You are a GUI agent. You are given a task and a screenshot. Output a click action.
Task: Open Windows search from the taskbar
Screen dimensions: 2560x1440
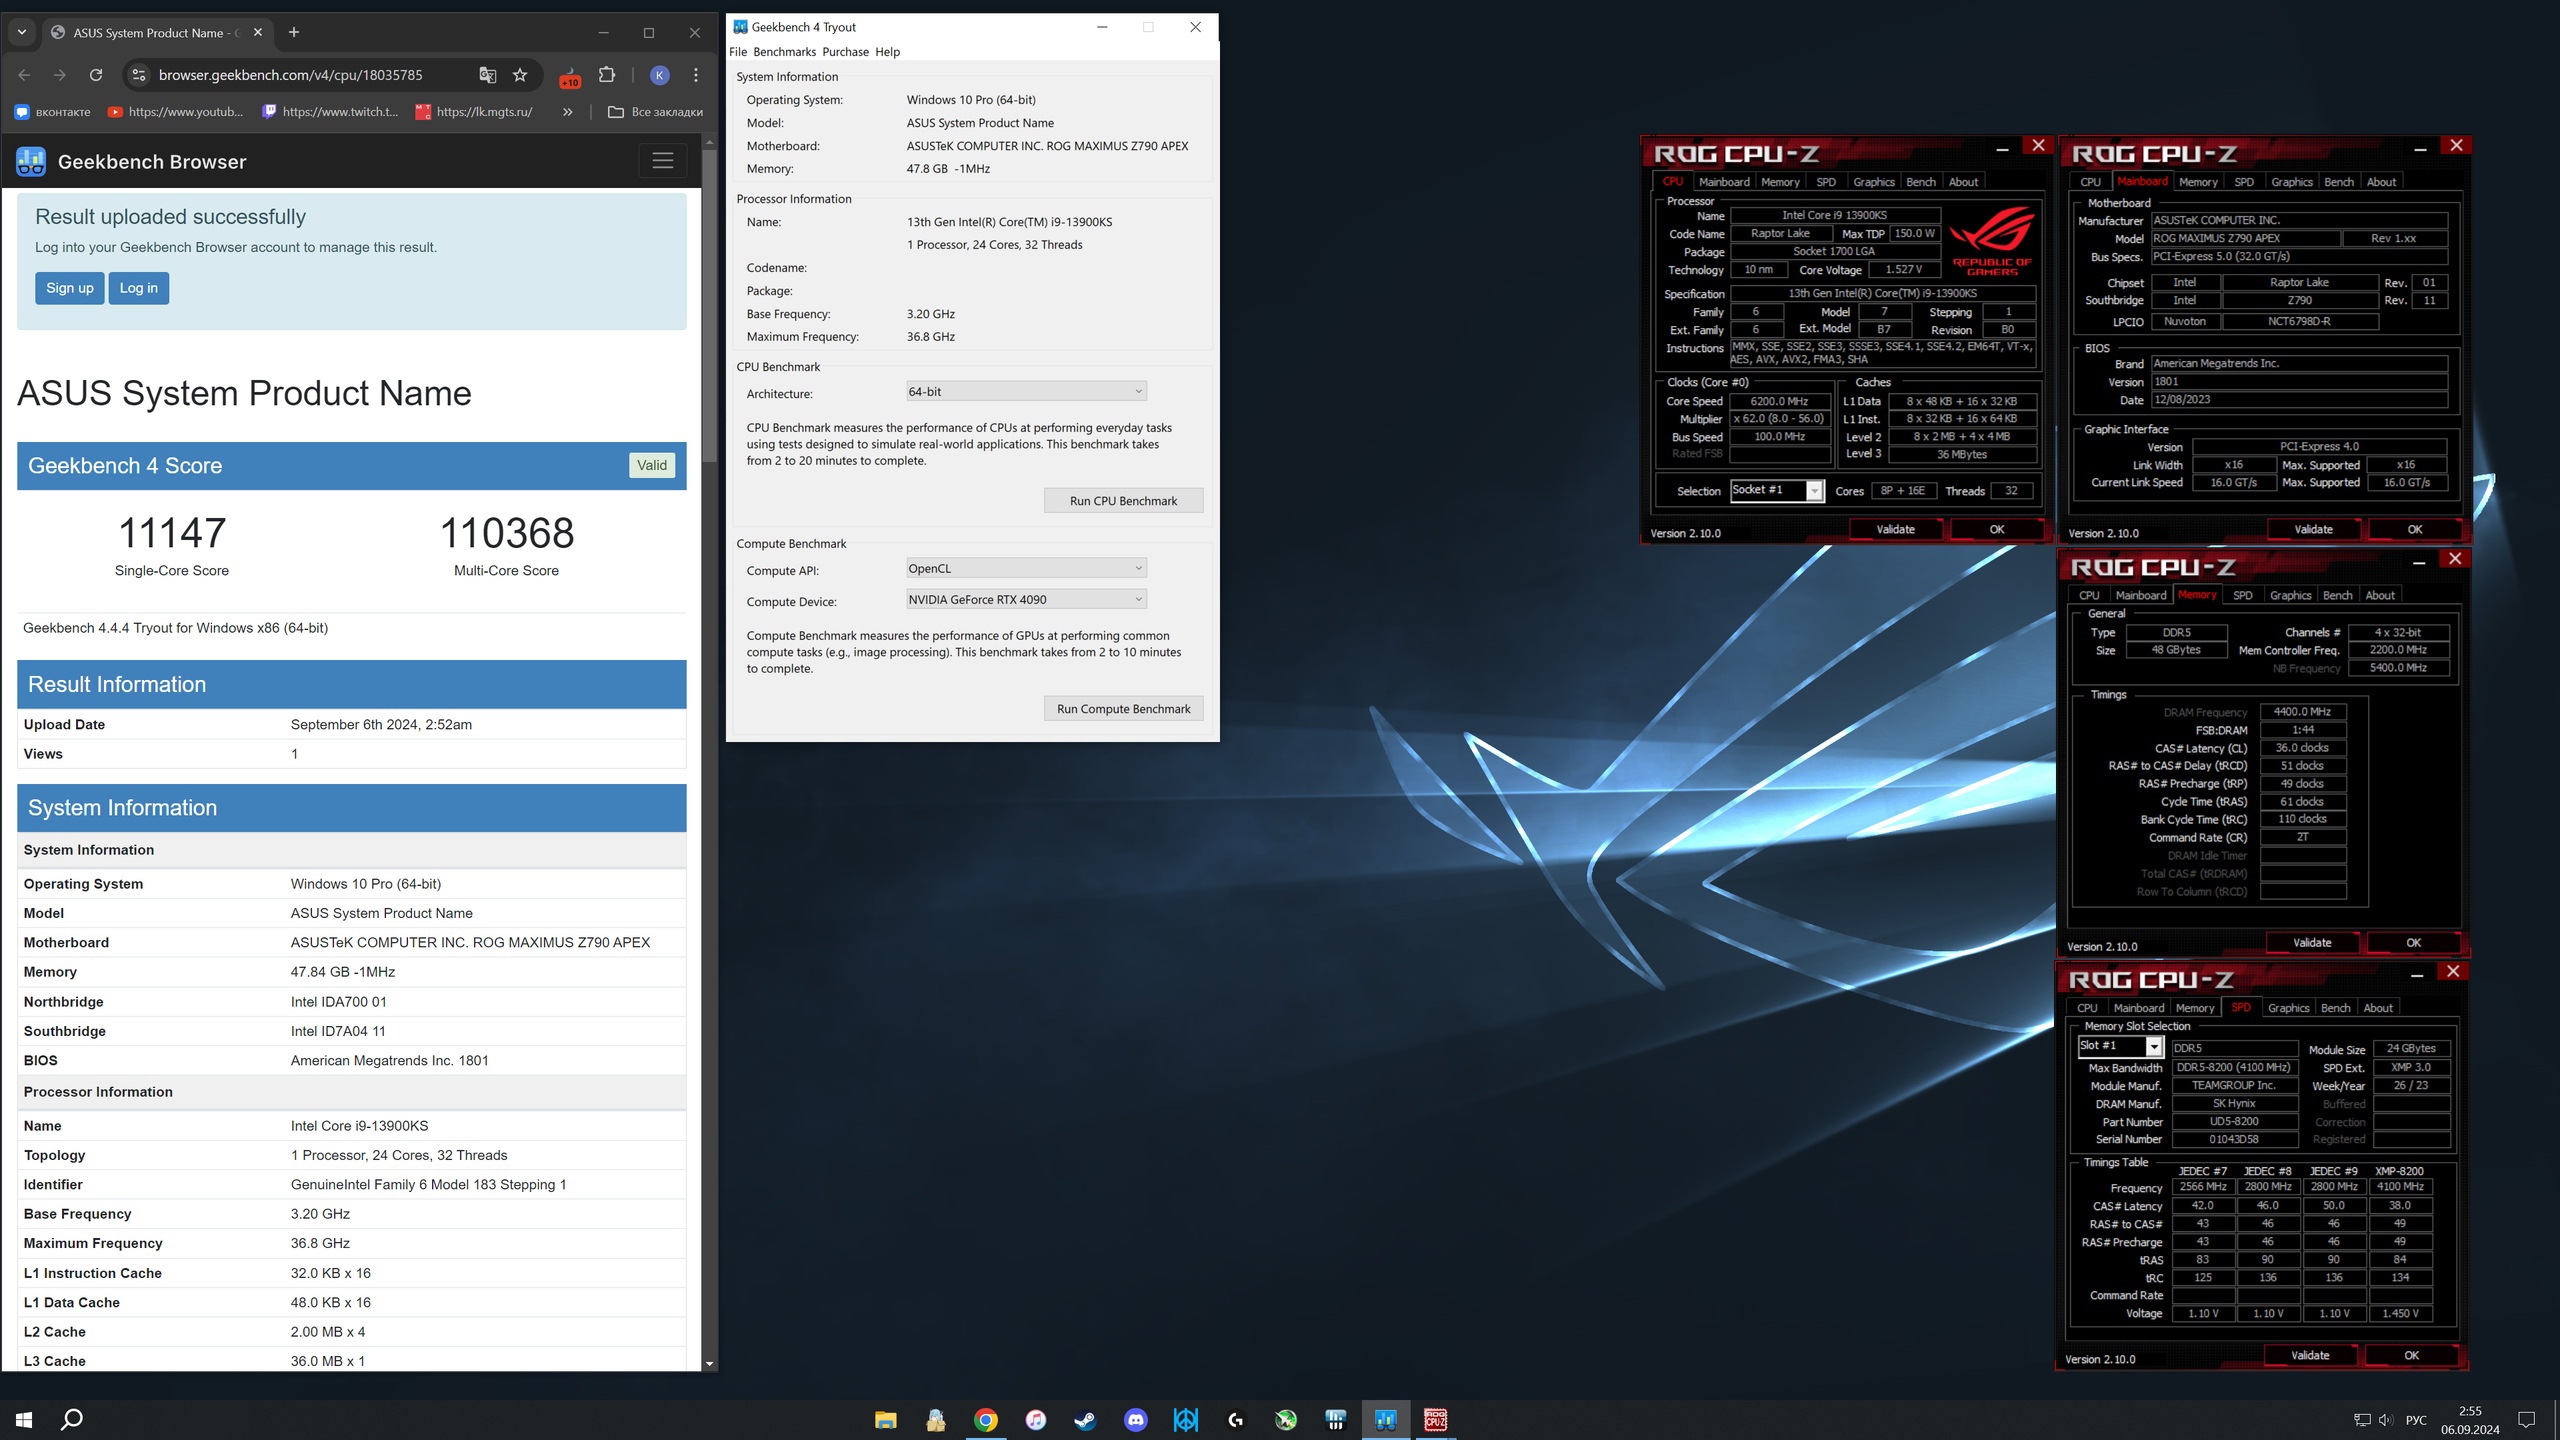tap(72, 1419)
